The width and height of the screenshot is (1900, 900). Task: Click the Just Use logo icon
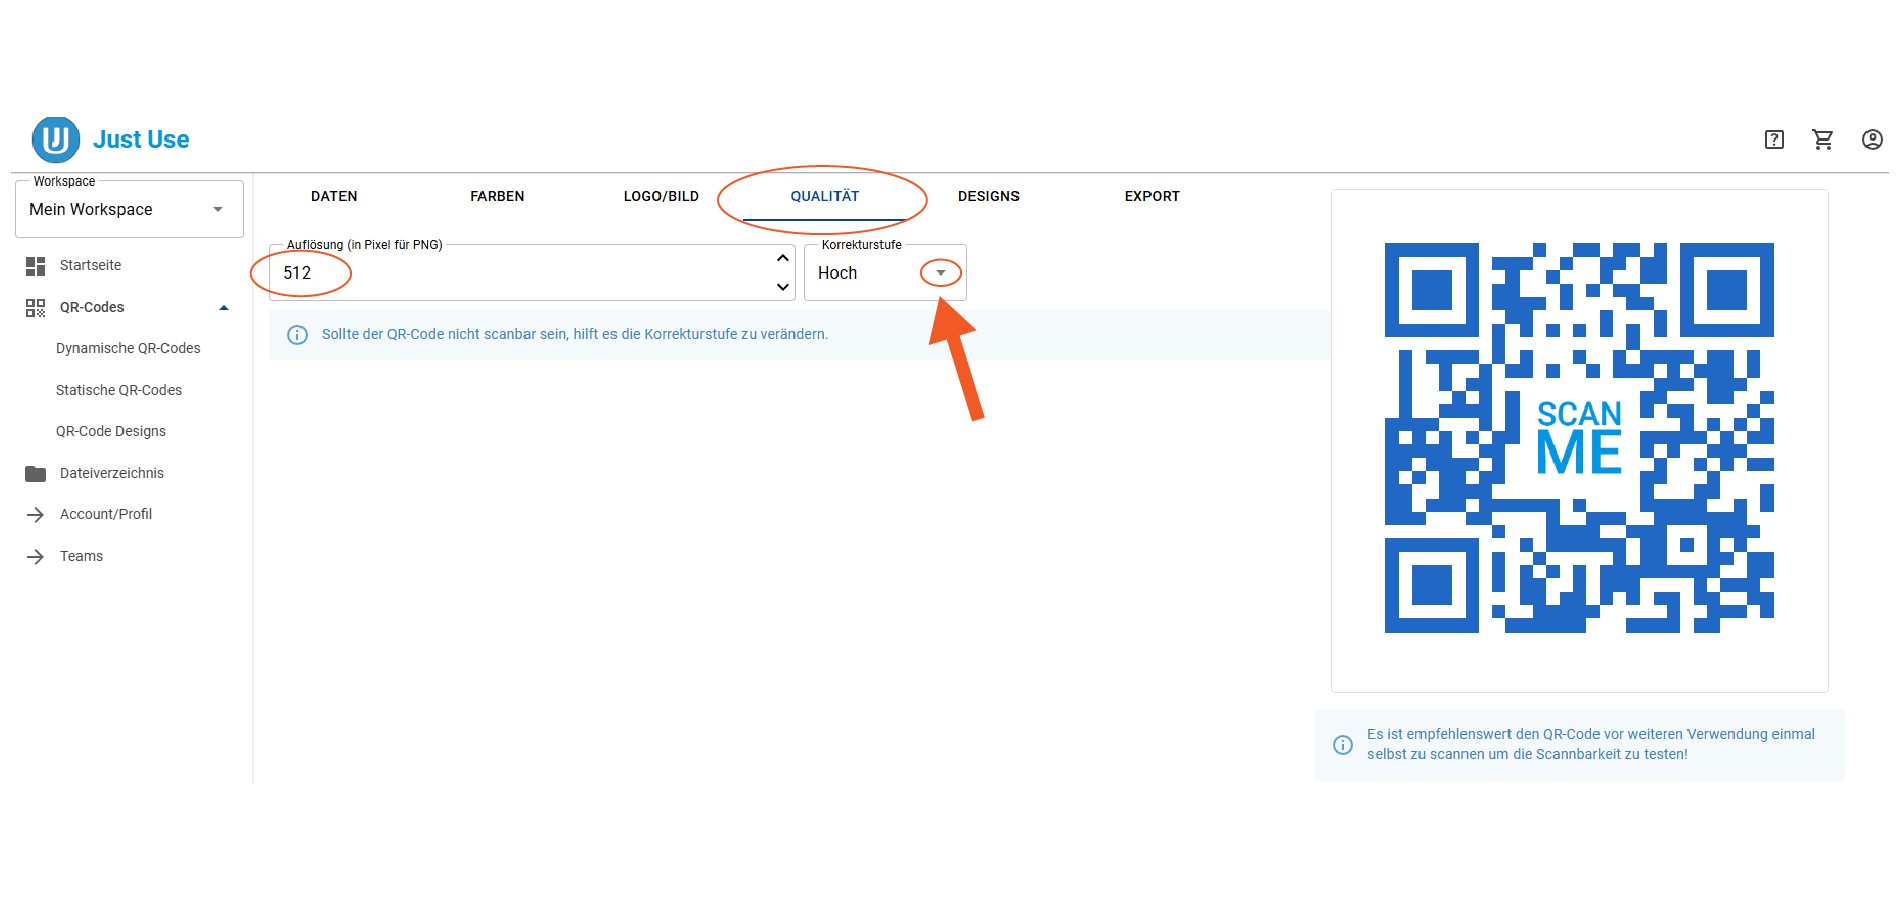(56, 139)
